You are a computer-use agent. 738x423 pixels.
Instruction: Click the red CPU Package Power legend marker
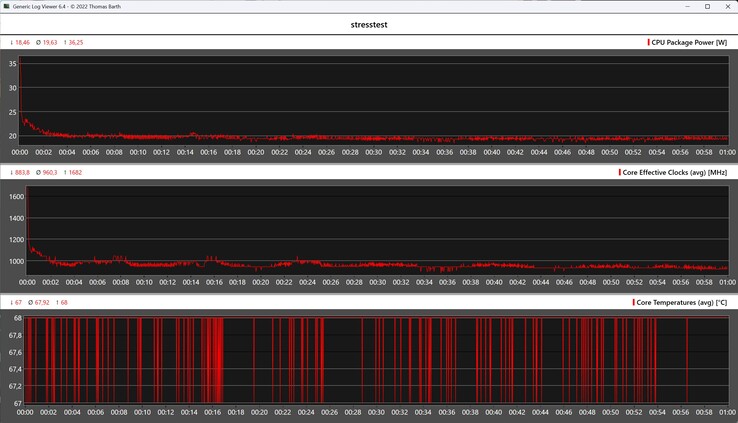(647, 43)
